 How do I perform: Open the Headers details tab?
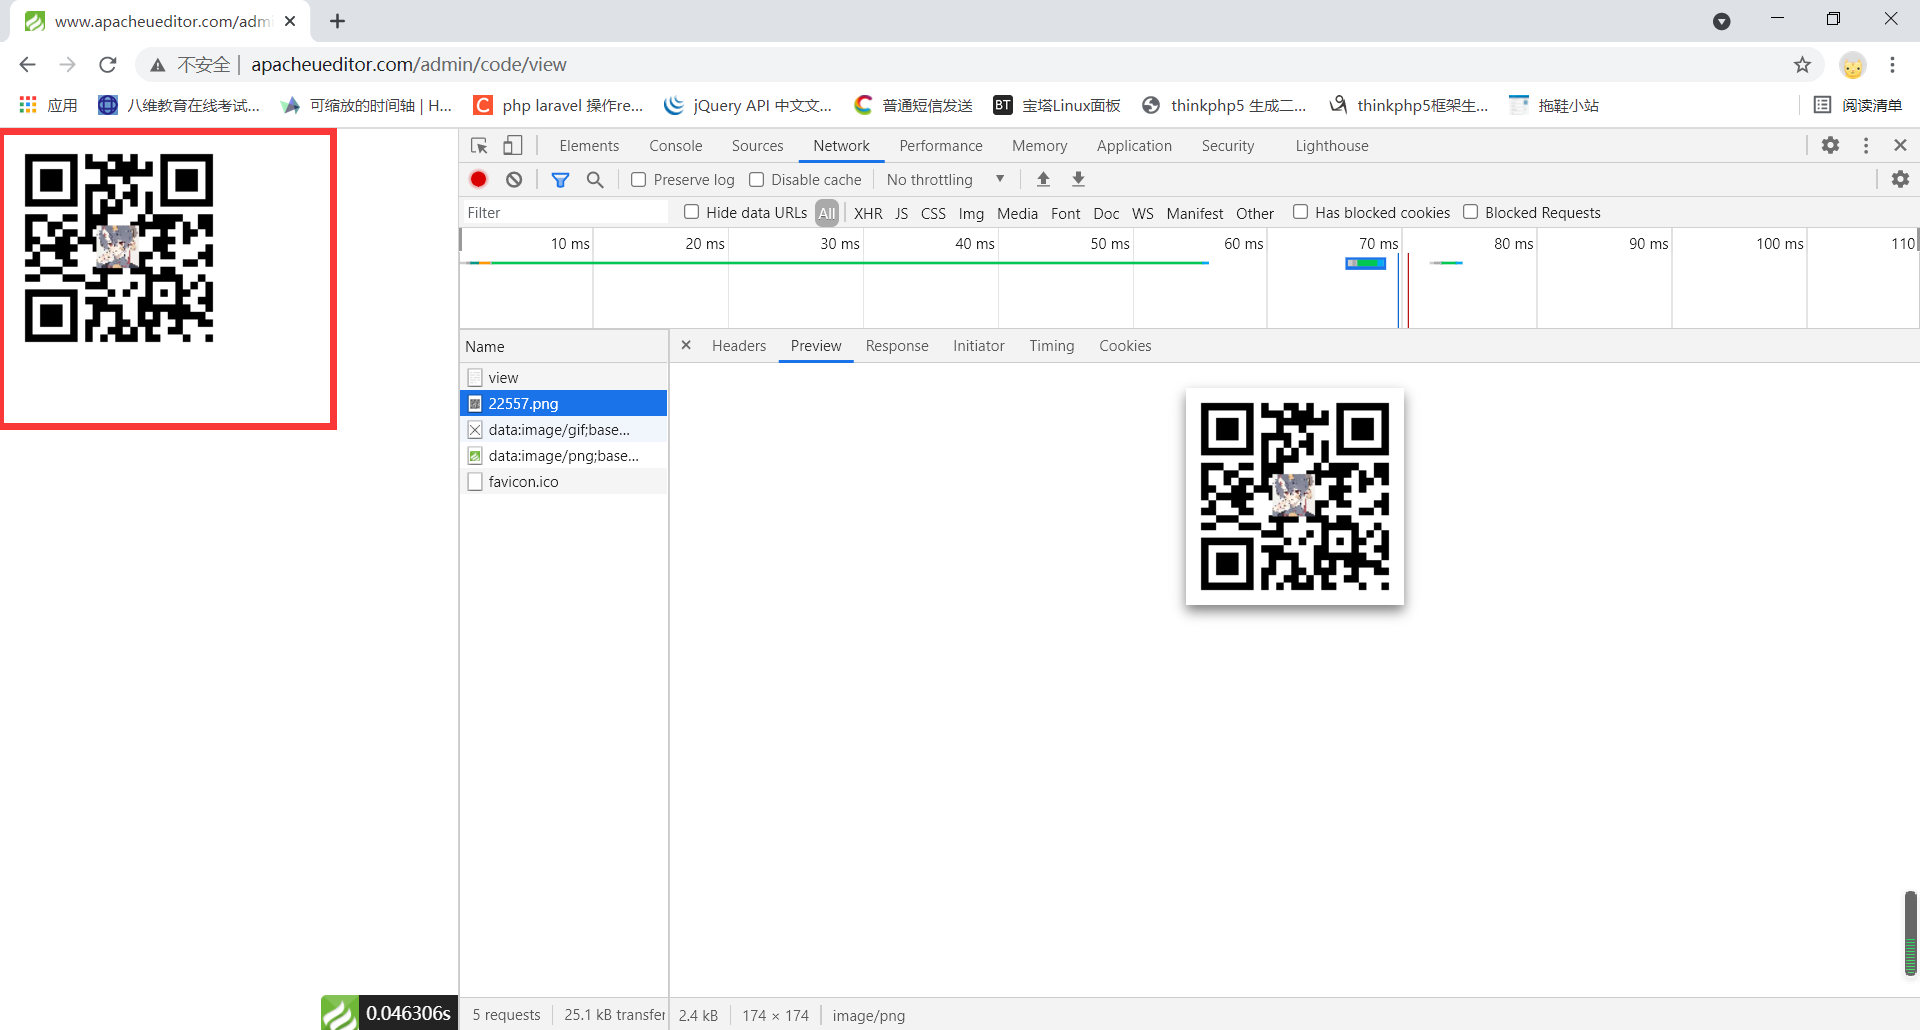[739, 346]
